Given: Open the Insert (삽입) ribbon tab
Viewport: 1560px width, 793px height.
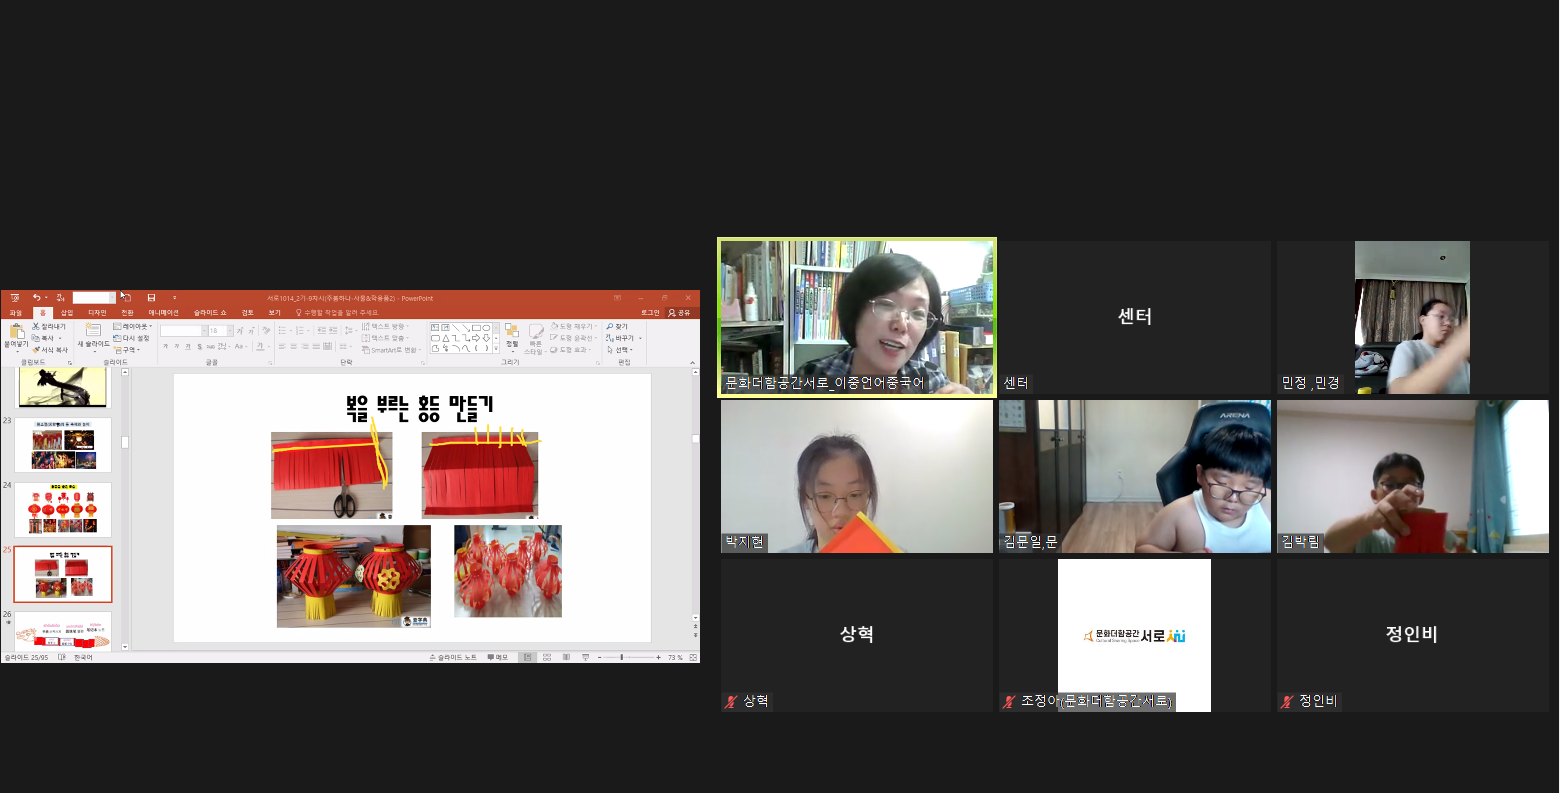Looking at the screenshot, I should 67,313.
